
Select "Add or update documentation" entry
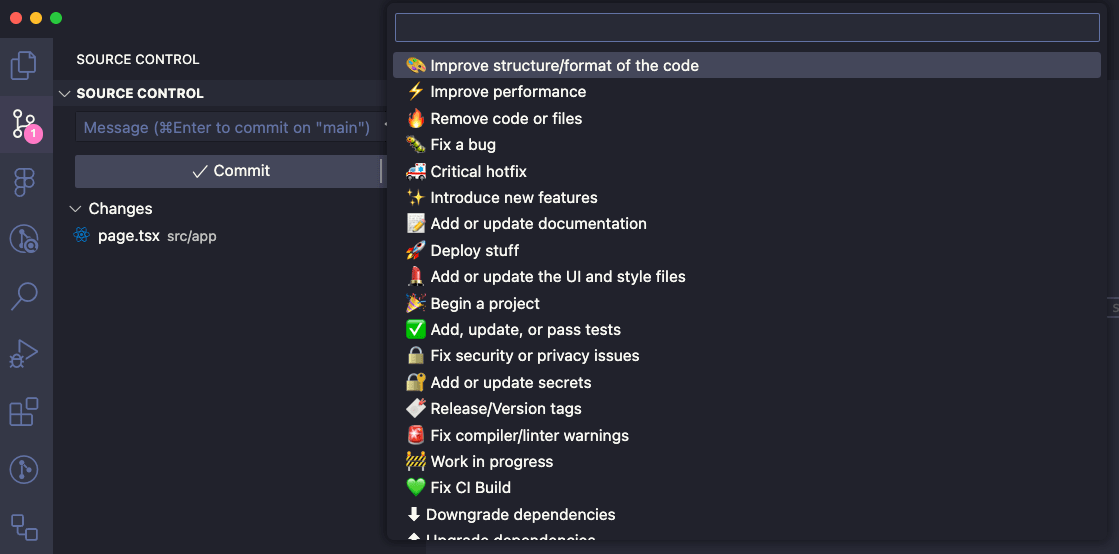(538, 224)
